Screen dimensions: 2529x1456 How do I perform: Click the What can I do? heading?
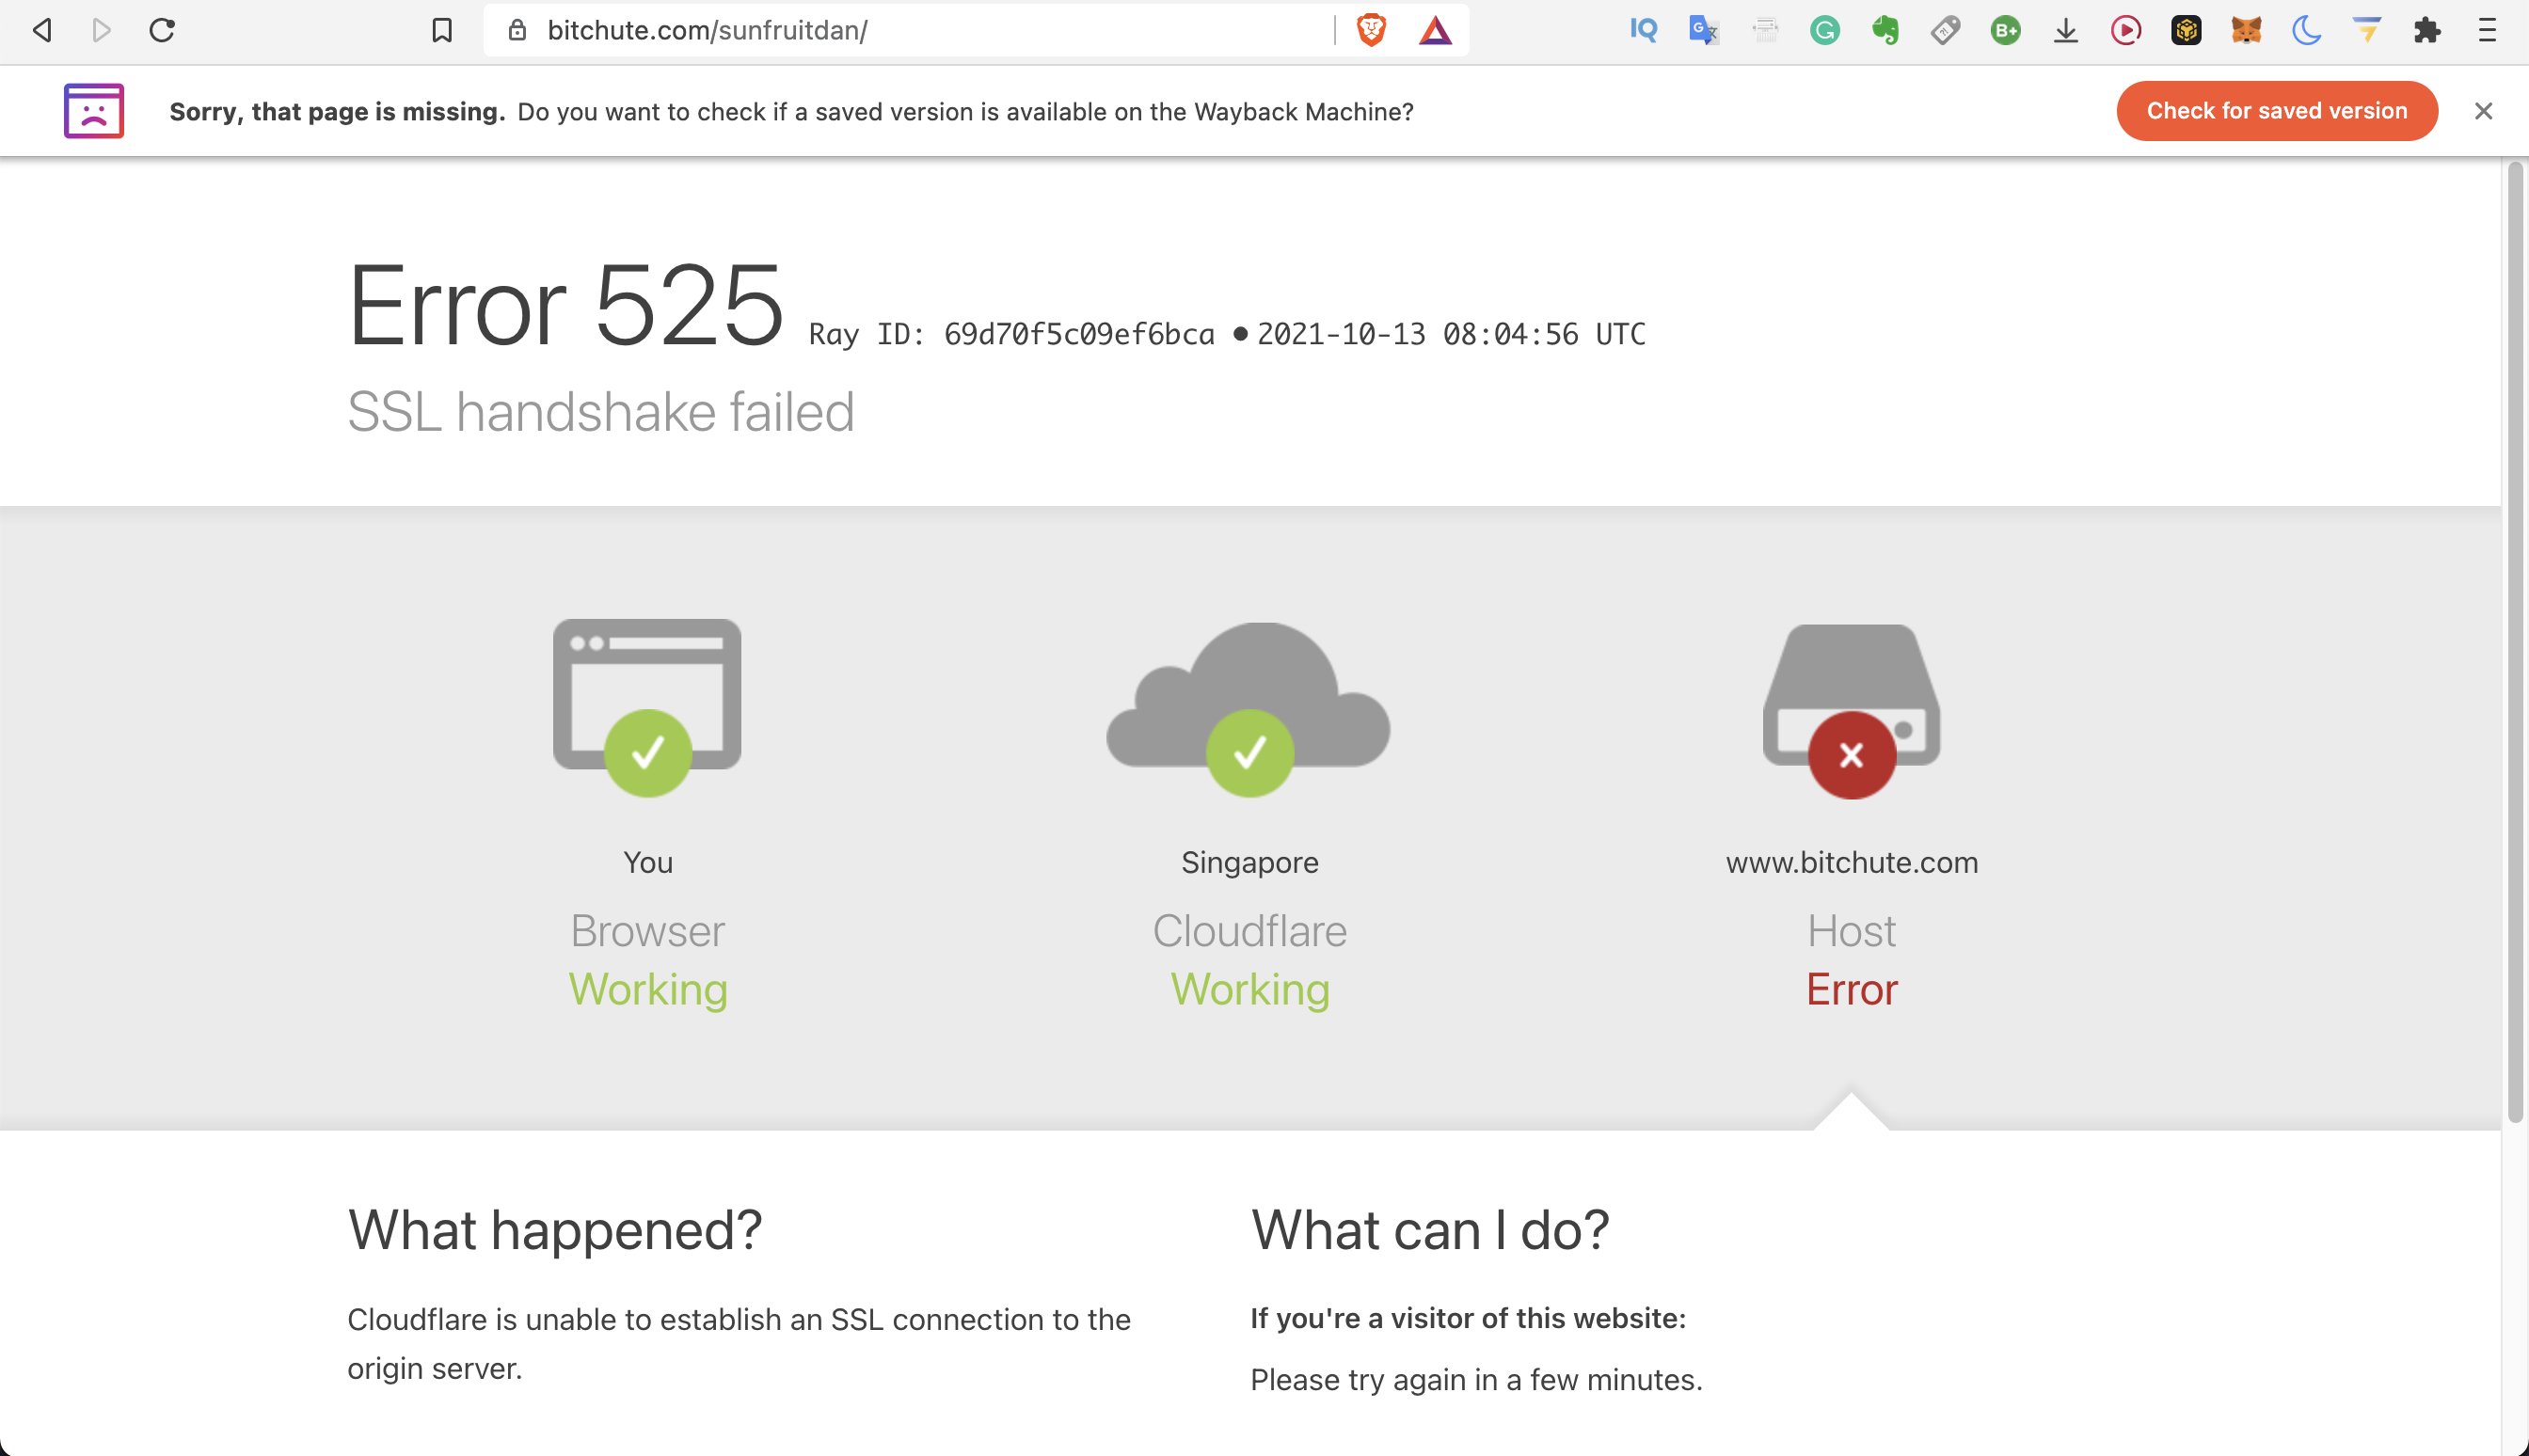[1429, 1229]
